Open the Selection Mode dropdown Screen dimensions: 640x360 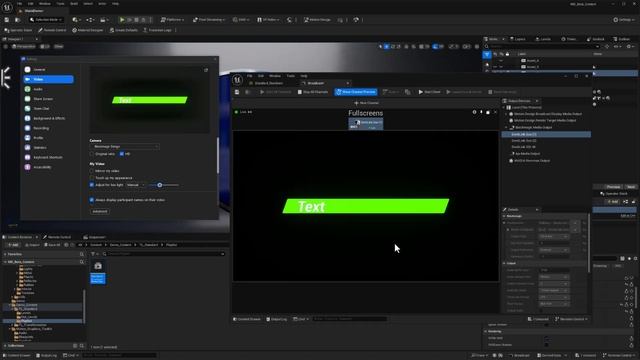(x=46, y=20)
